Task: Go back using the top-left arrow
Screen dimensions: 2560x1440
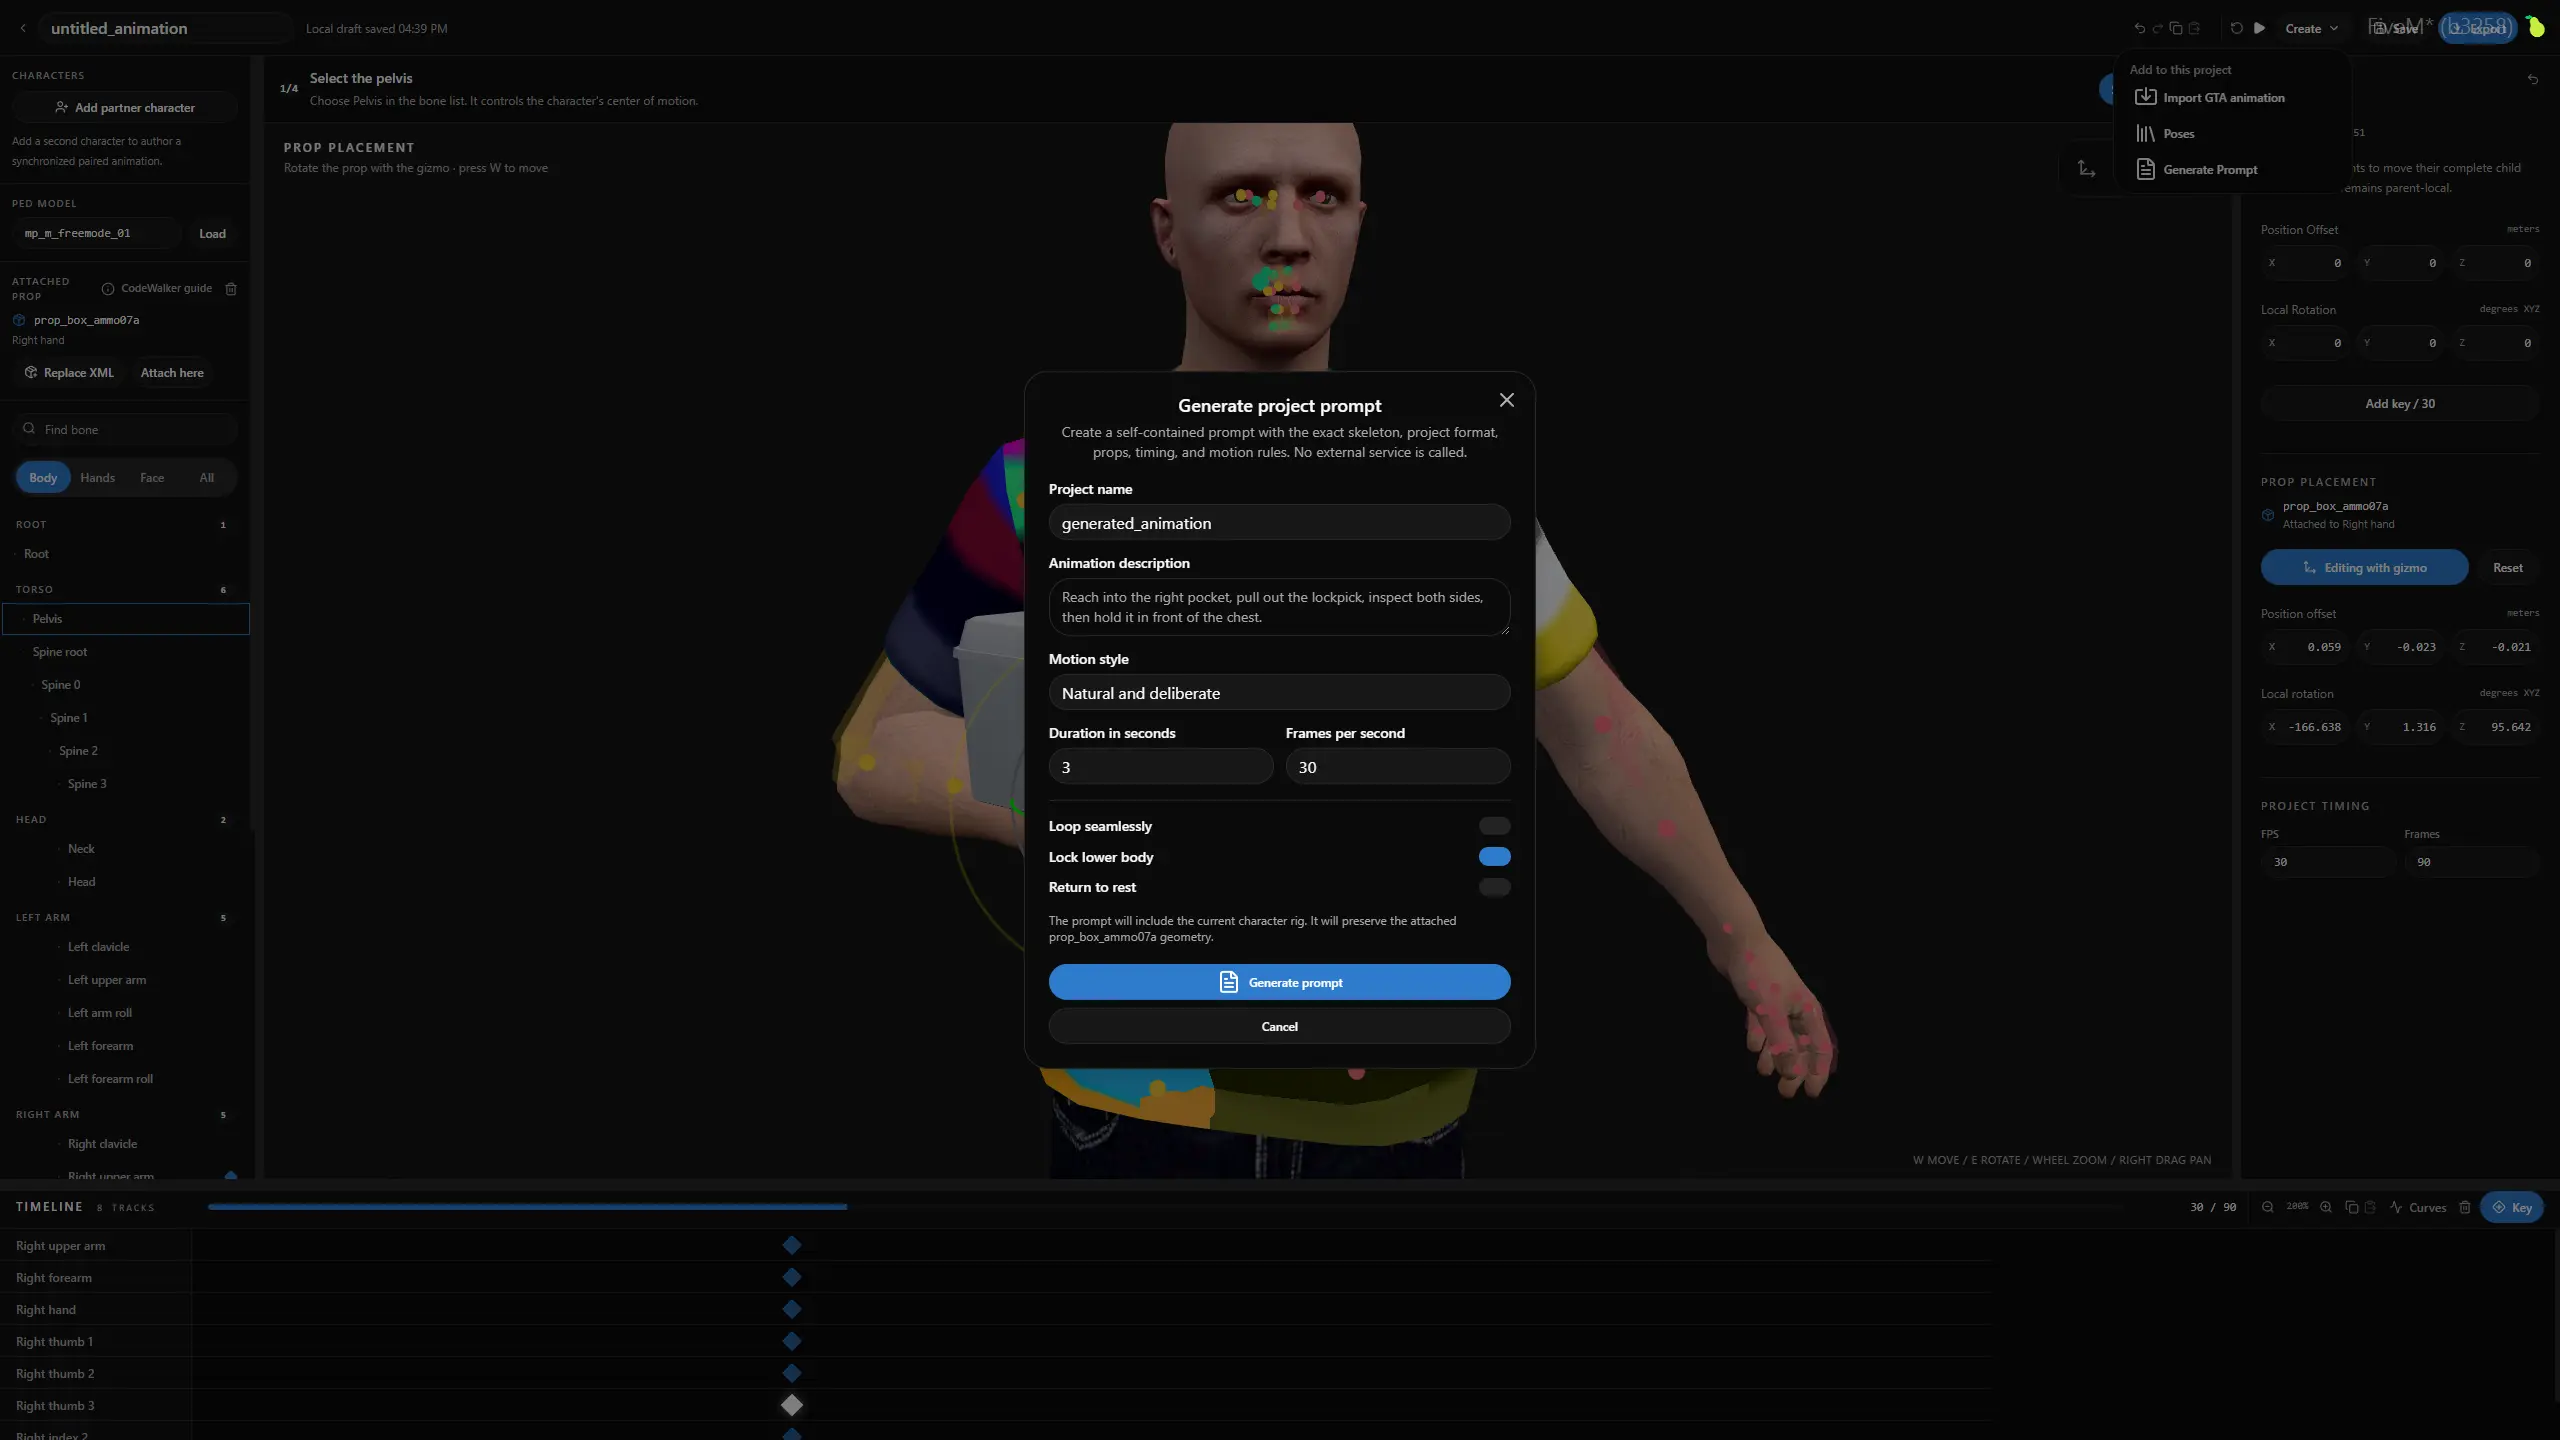Action: tap(23, 28)
